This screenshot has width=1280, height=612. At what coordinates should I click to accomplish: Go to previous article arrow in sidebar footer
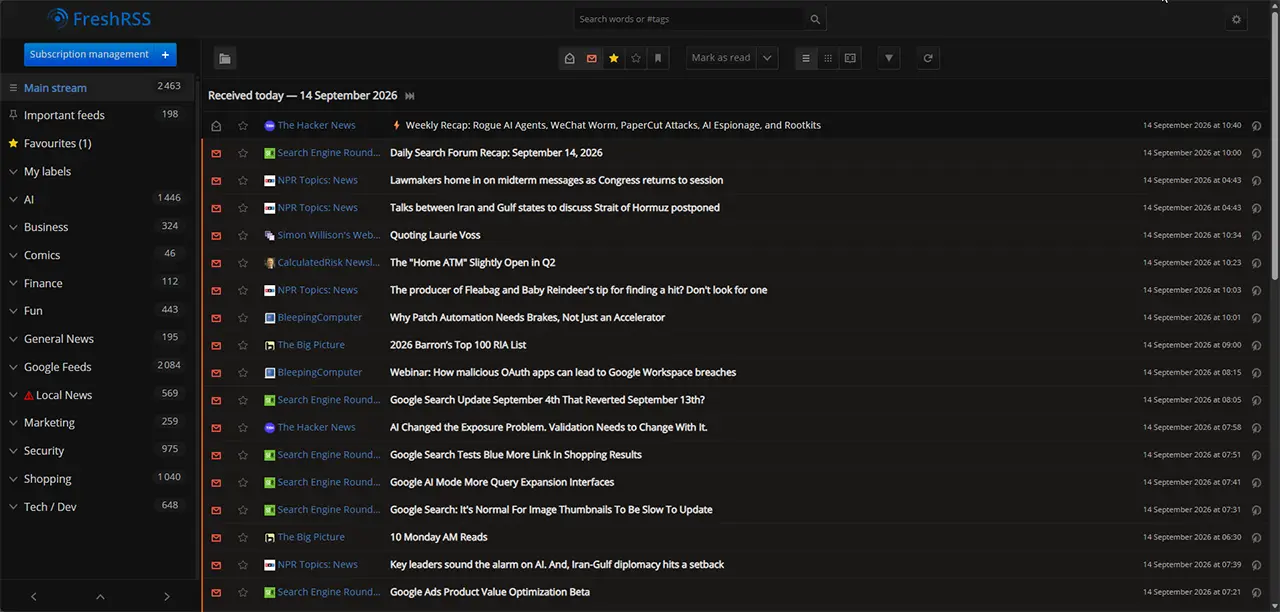point(33,597)
